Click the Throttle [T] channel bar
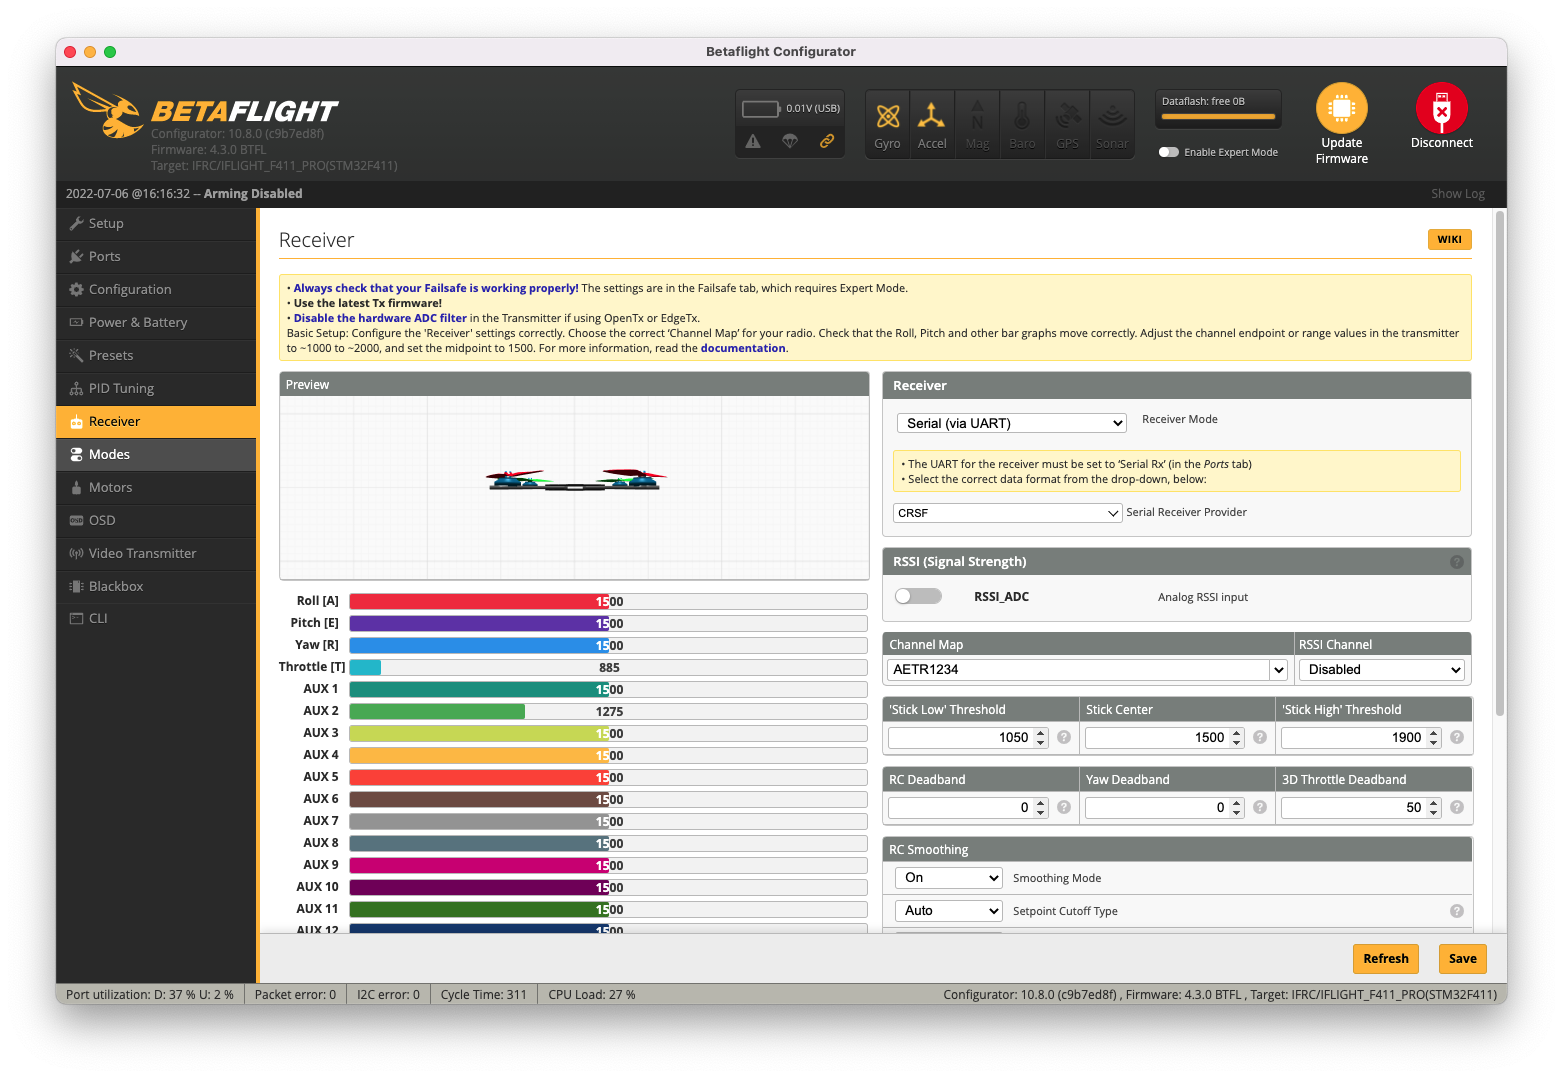 (x=608, y=668)
